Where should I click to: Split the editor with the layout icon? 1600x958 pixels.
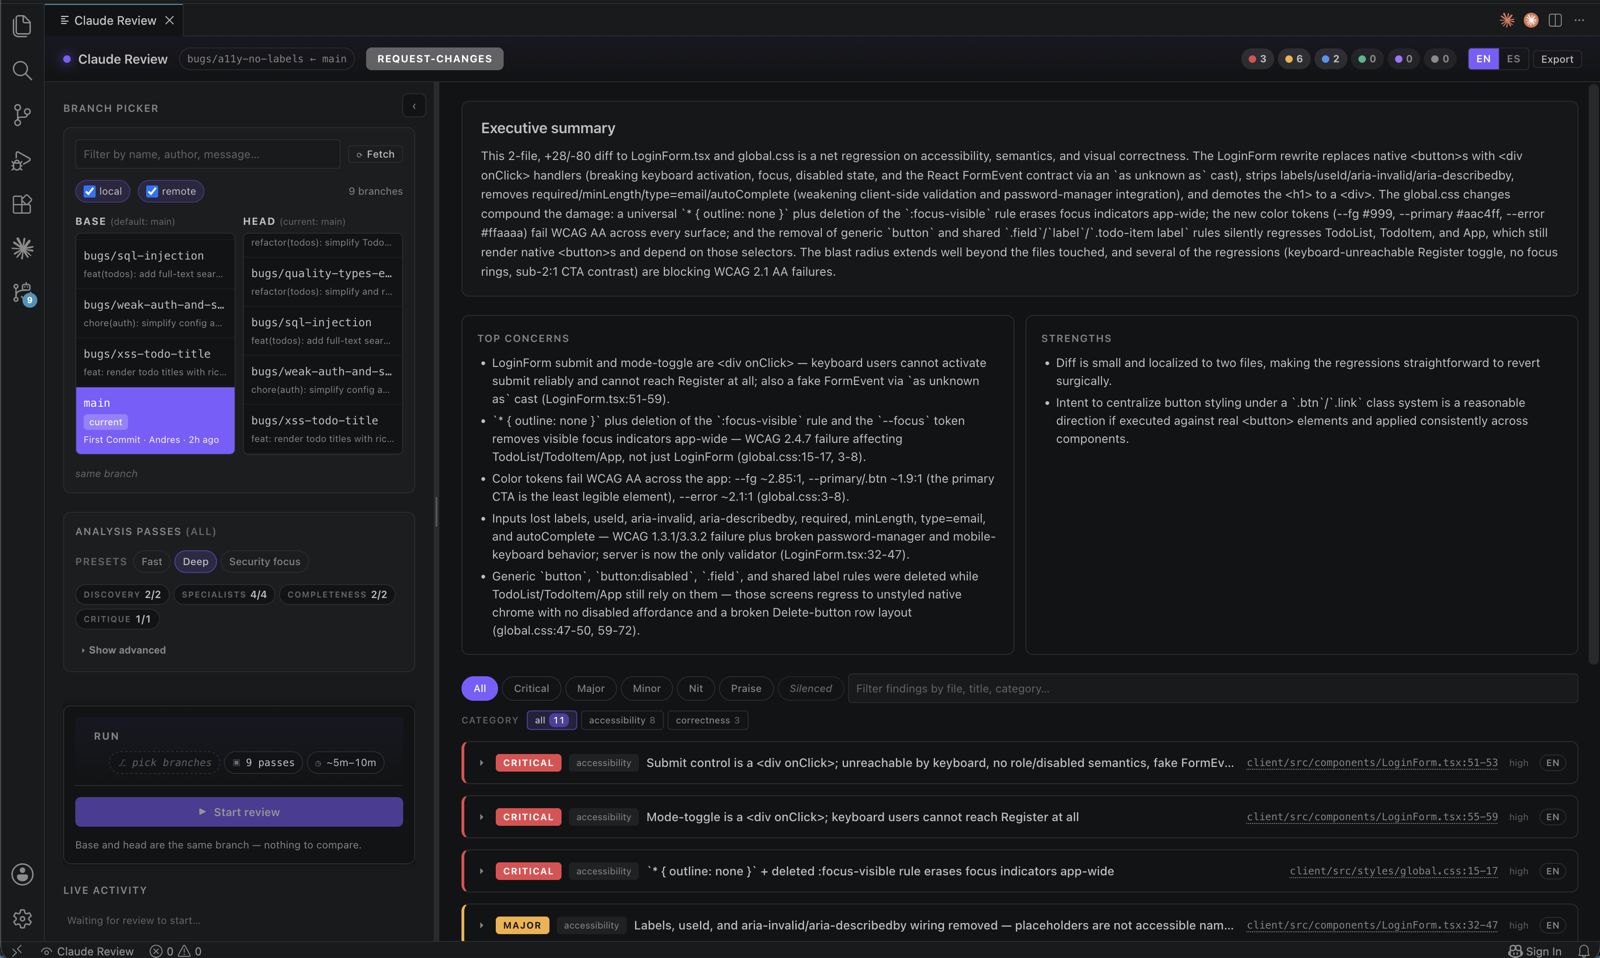1555,20
